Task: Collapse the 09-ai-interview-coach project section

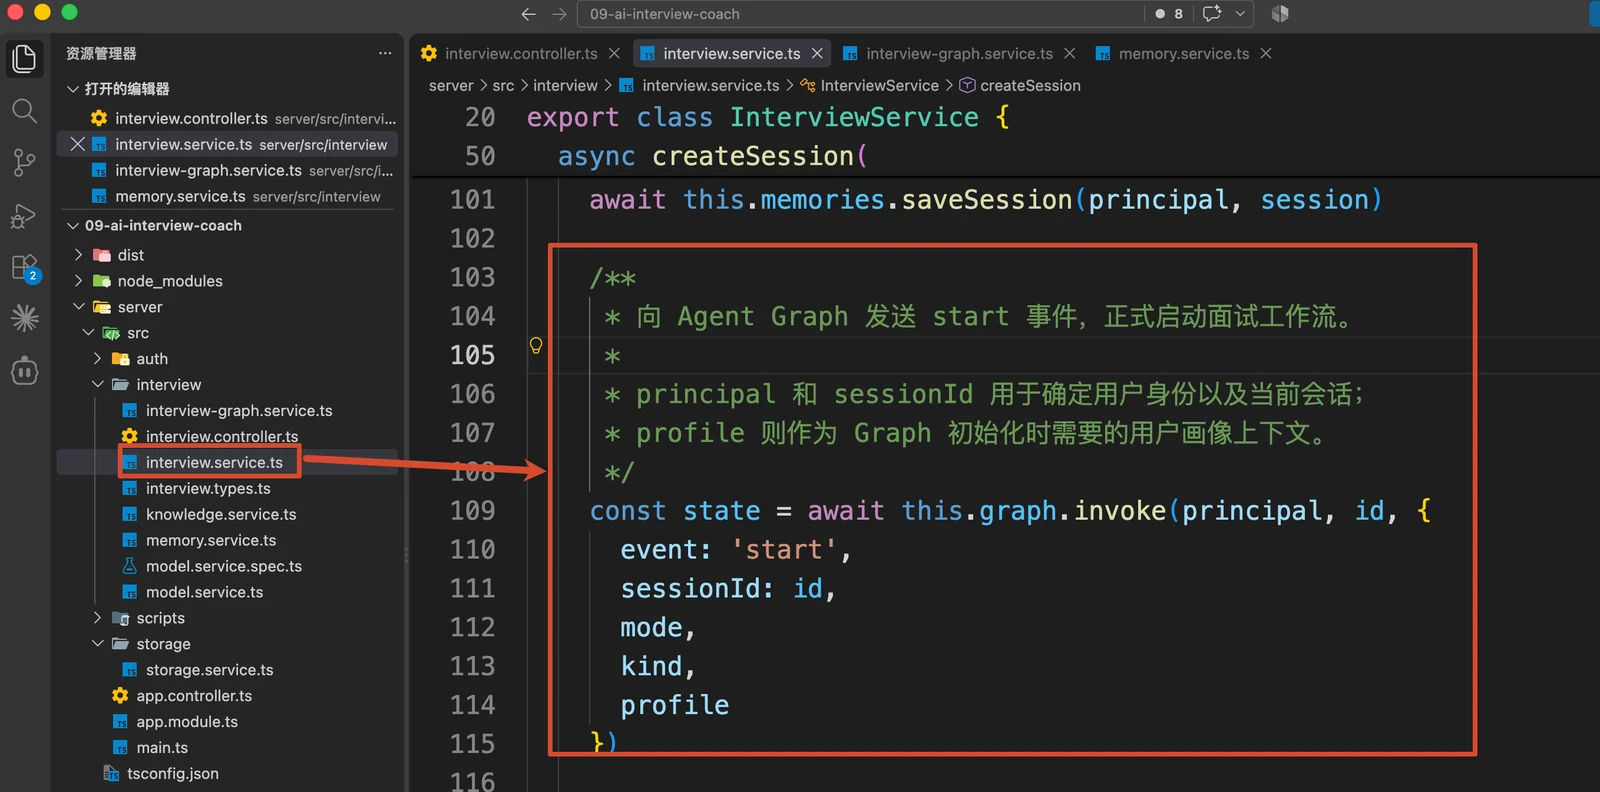Action: click(73, 226)
